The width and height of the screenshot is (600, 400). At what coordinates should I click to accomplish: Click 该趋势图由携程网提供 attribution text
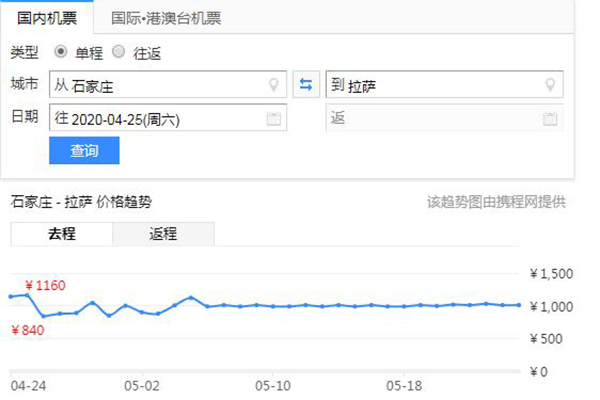pyautogui.click(x=496, y=202)
